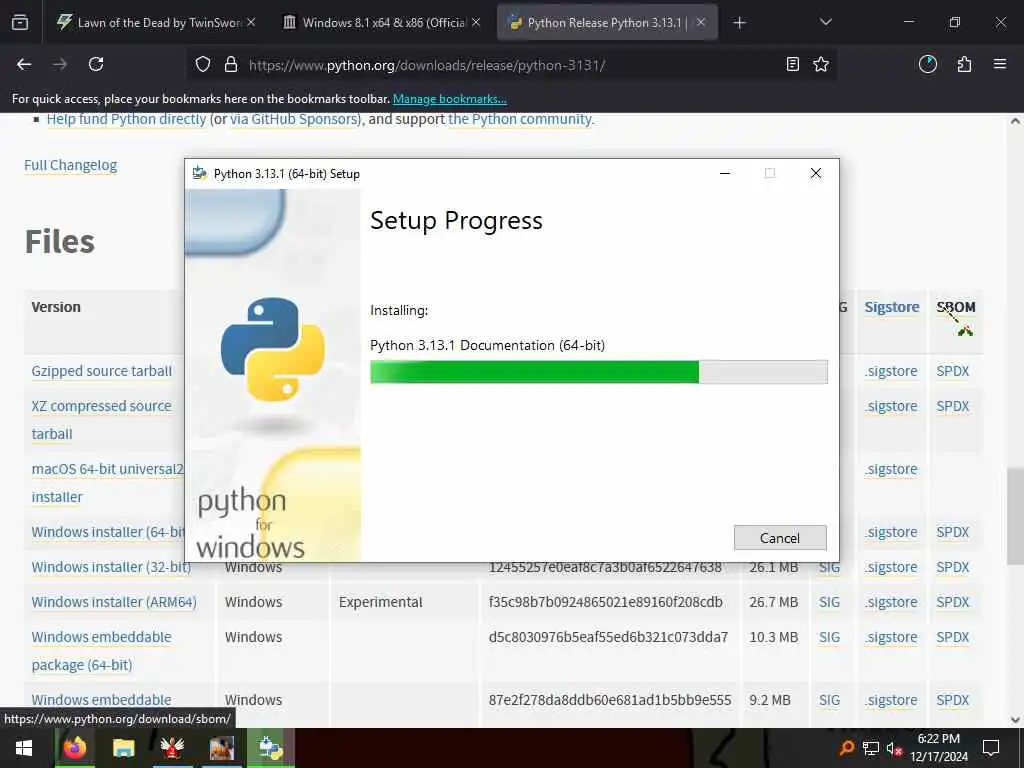This screenshot has width=1024, height=768.
Task: Open the Python community link
Action: (x=520, y=120)
